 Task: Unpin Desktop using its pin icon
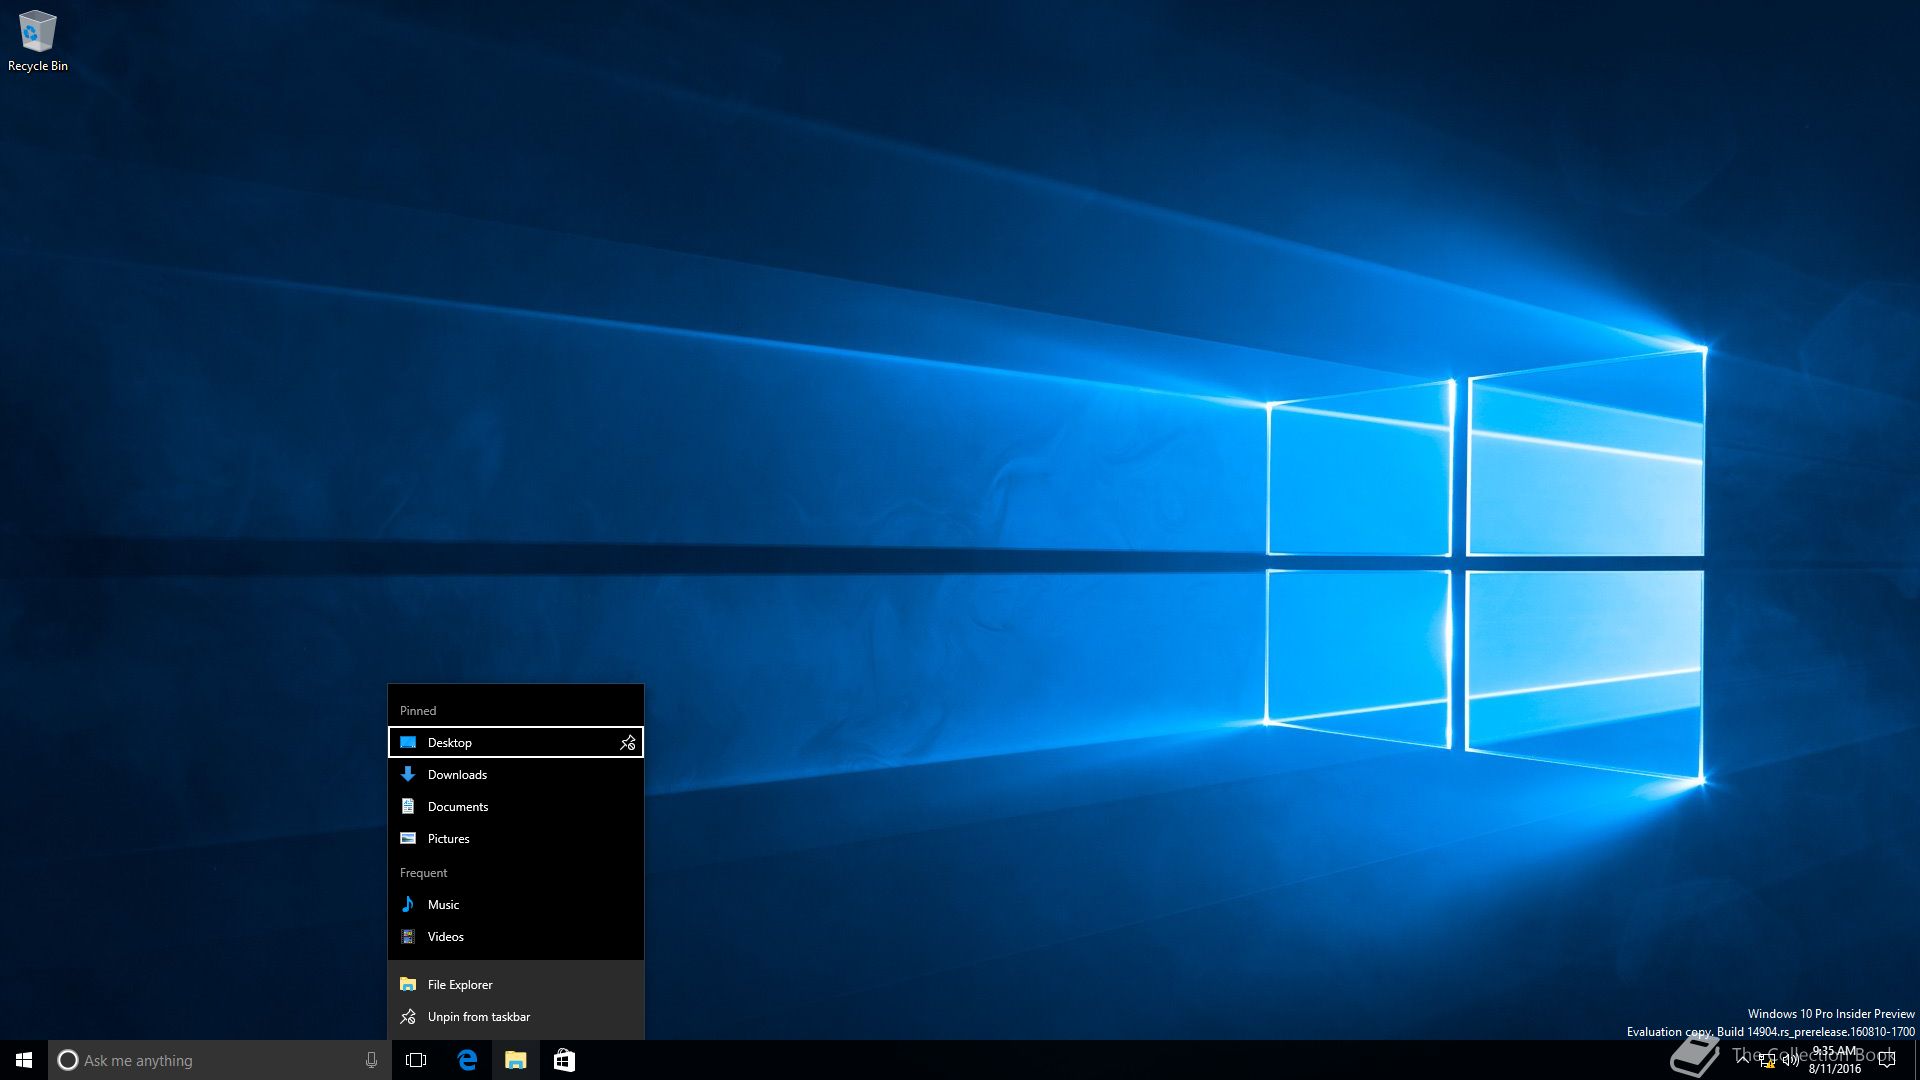(x=628, y=742)
